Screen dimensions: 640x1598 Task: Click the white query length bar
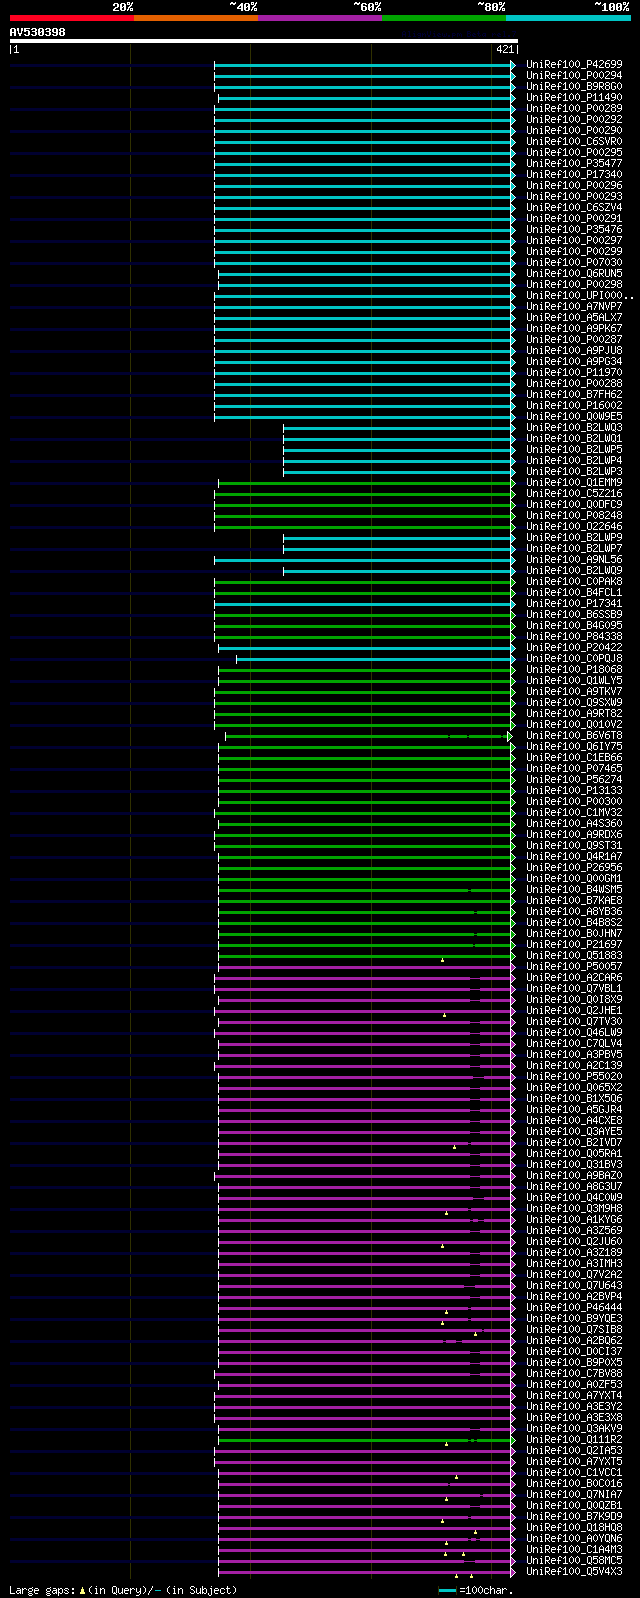(x=264, y=41)
